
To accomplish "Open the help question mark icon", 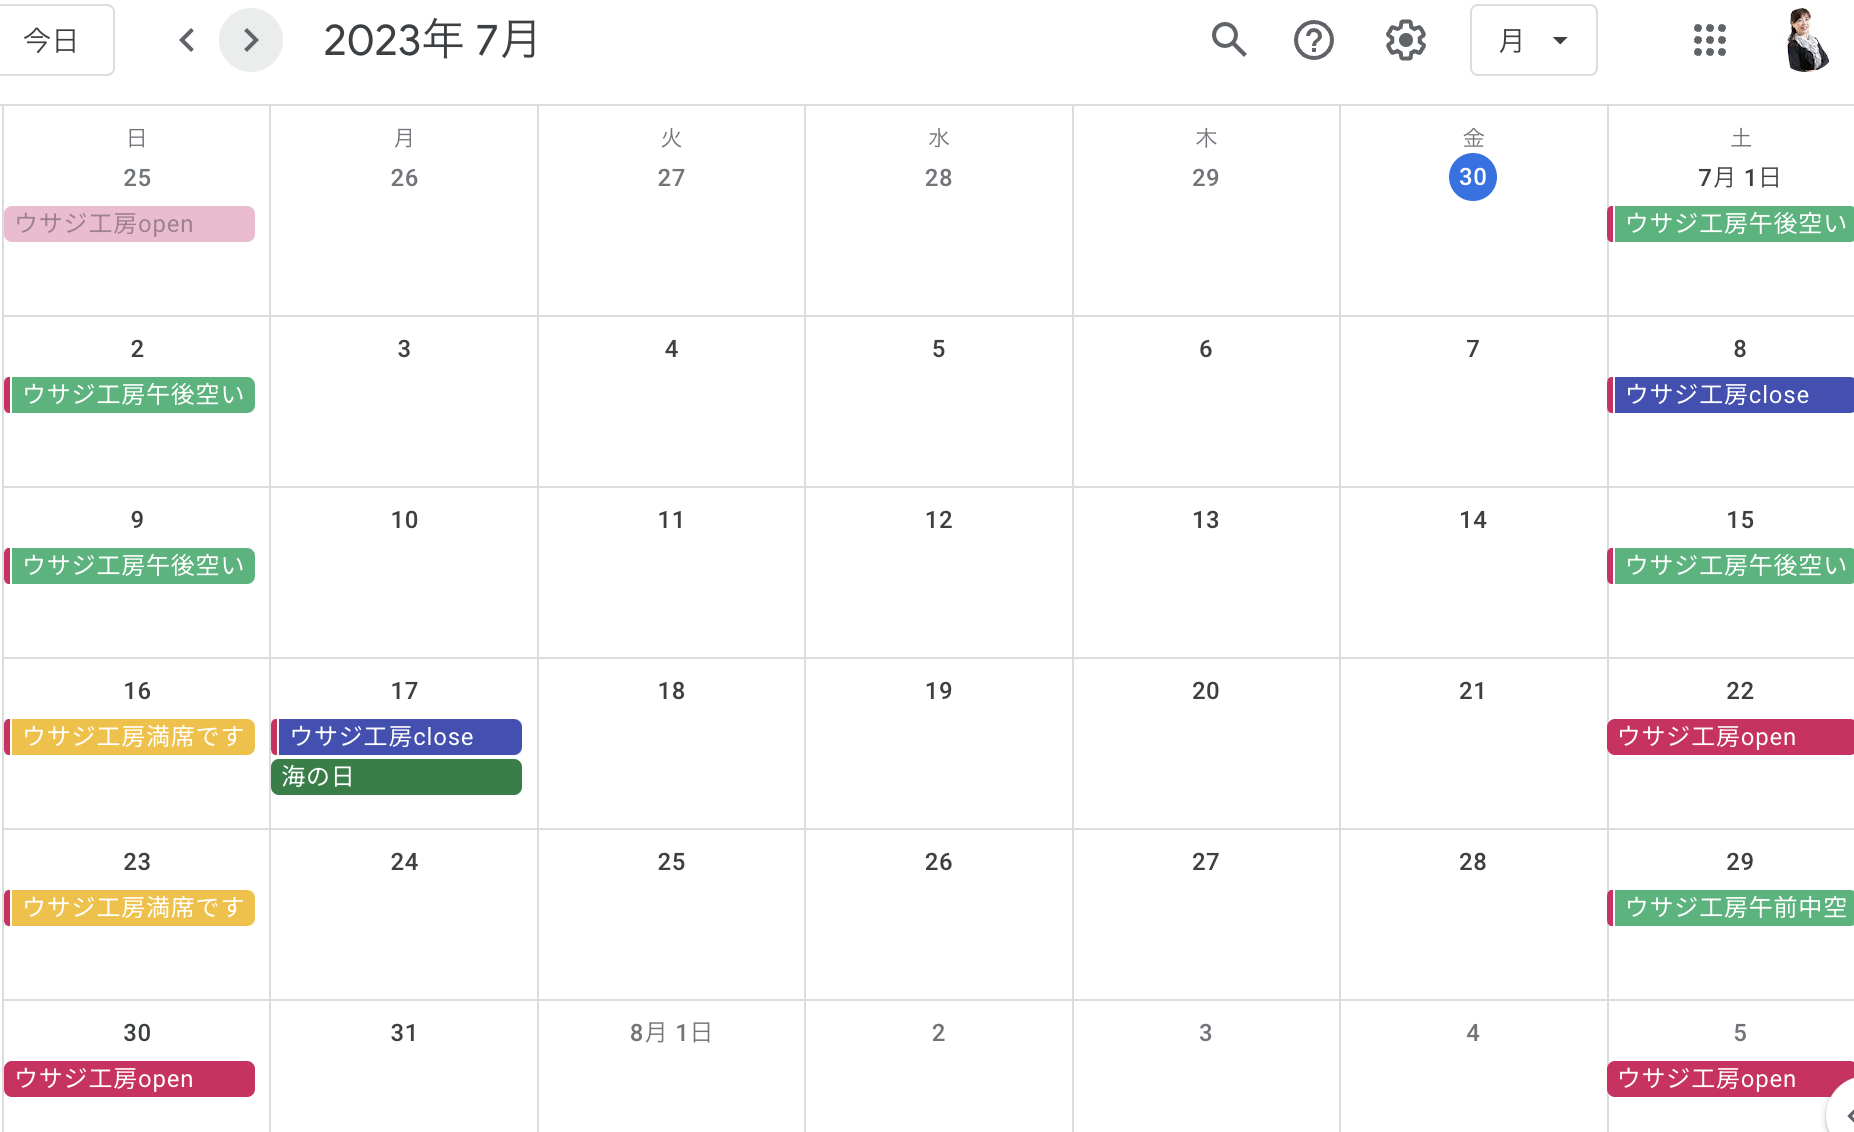I will click(1313, 40).
